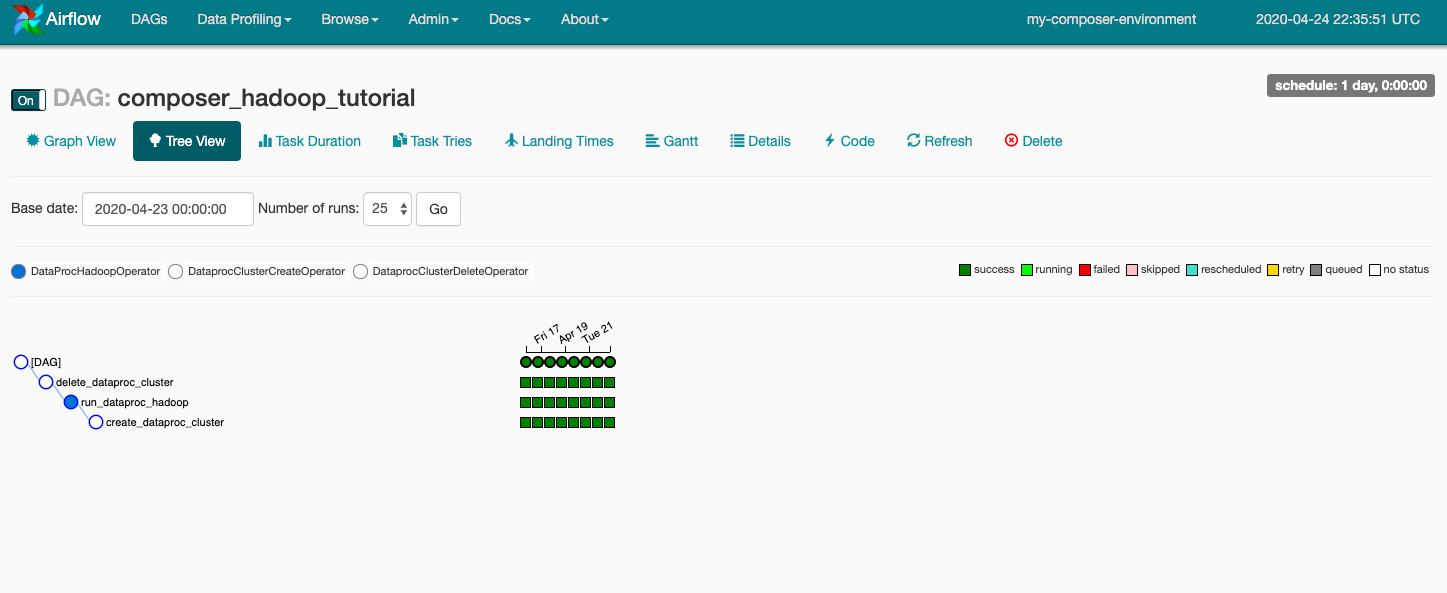This screenshot has width=1447, height=593.
Task: Delete the DAG using red Delete icon
Action: point(1011,141)
